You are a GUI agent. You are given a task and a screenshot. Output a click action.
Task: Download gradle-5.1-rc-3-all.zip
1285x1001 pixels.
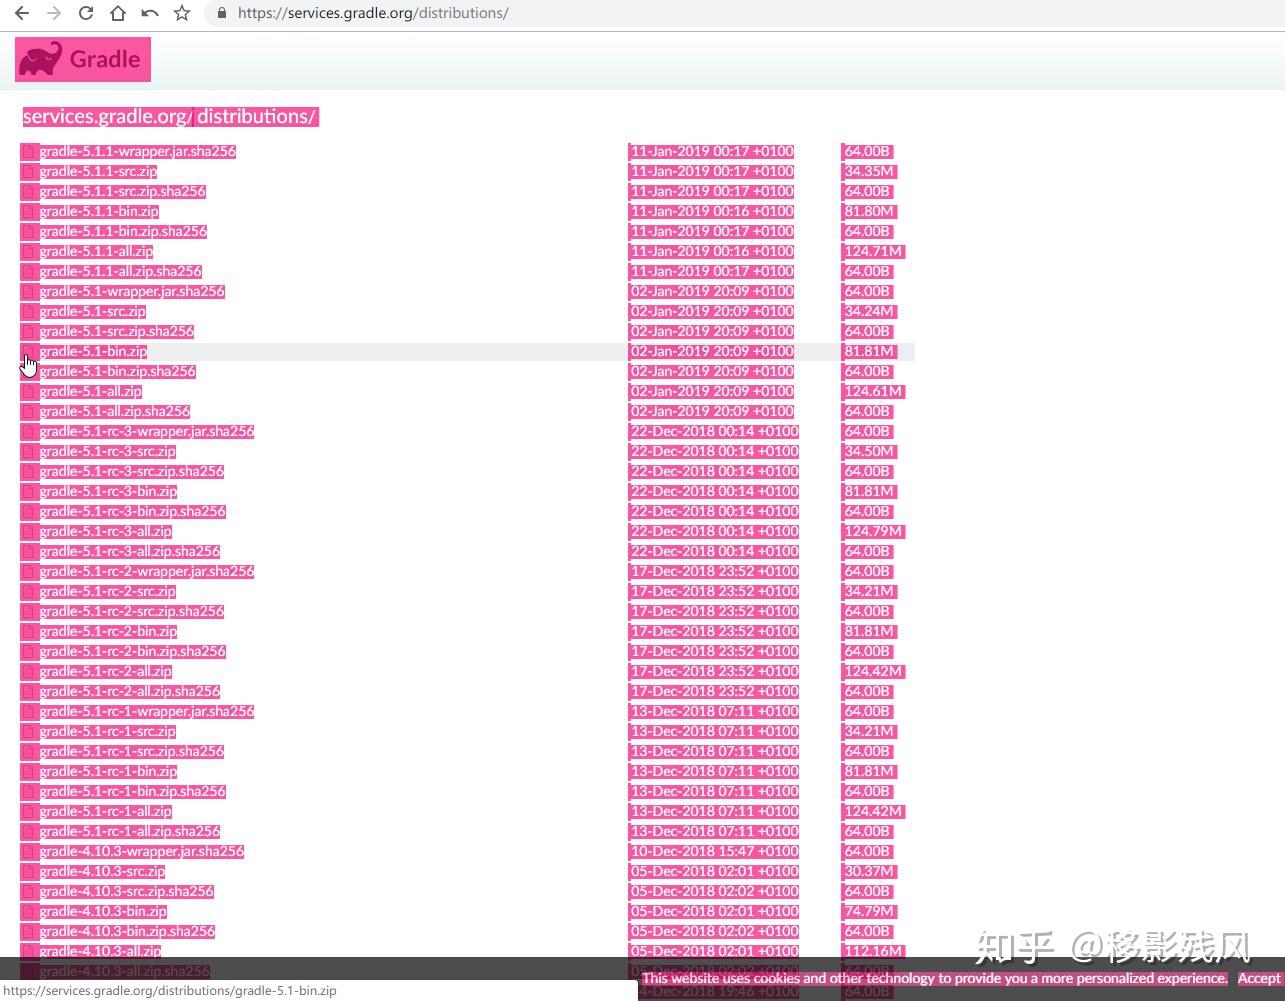tap(106, 532)
